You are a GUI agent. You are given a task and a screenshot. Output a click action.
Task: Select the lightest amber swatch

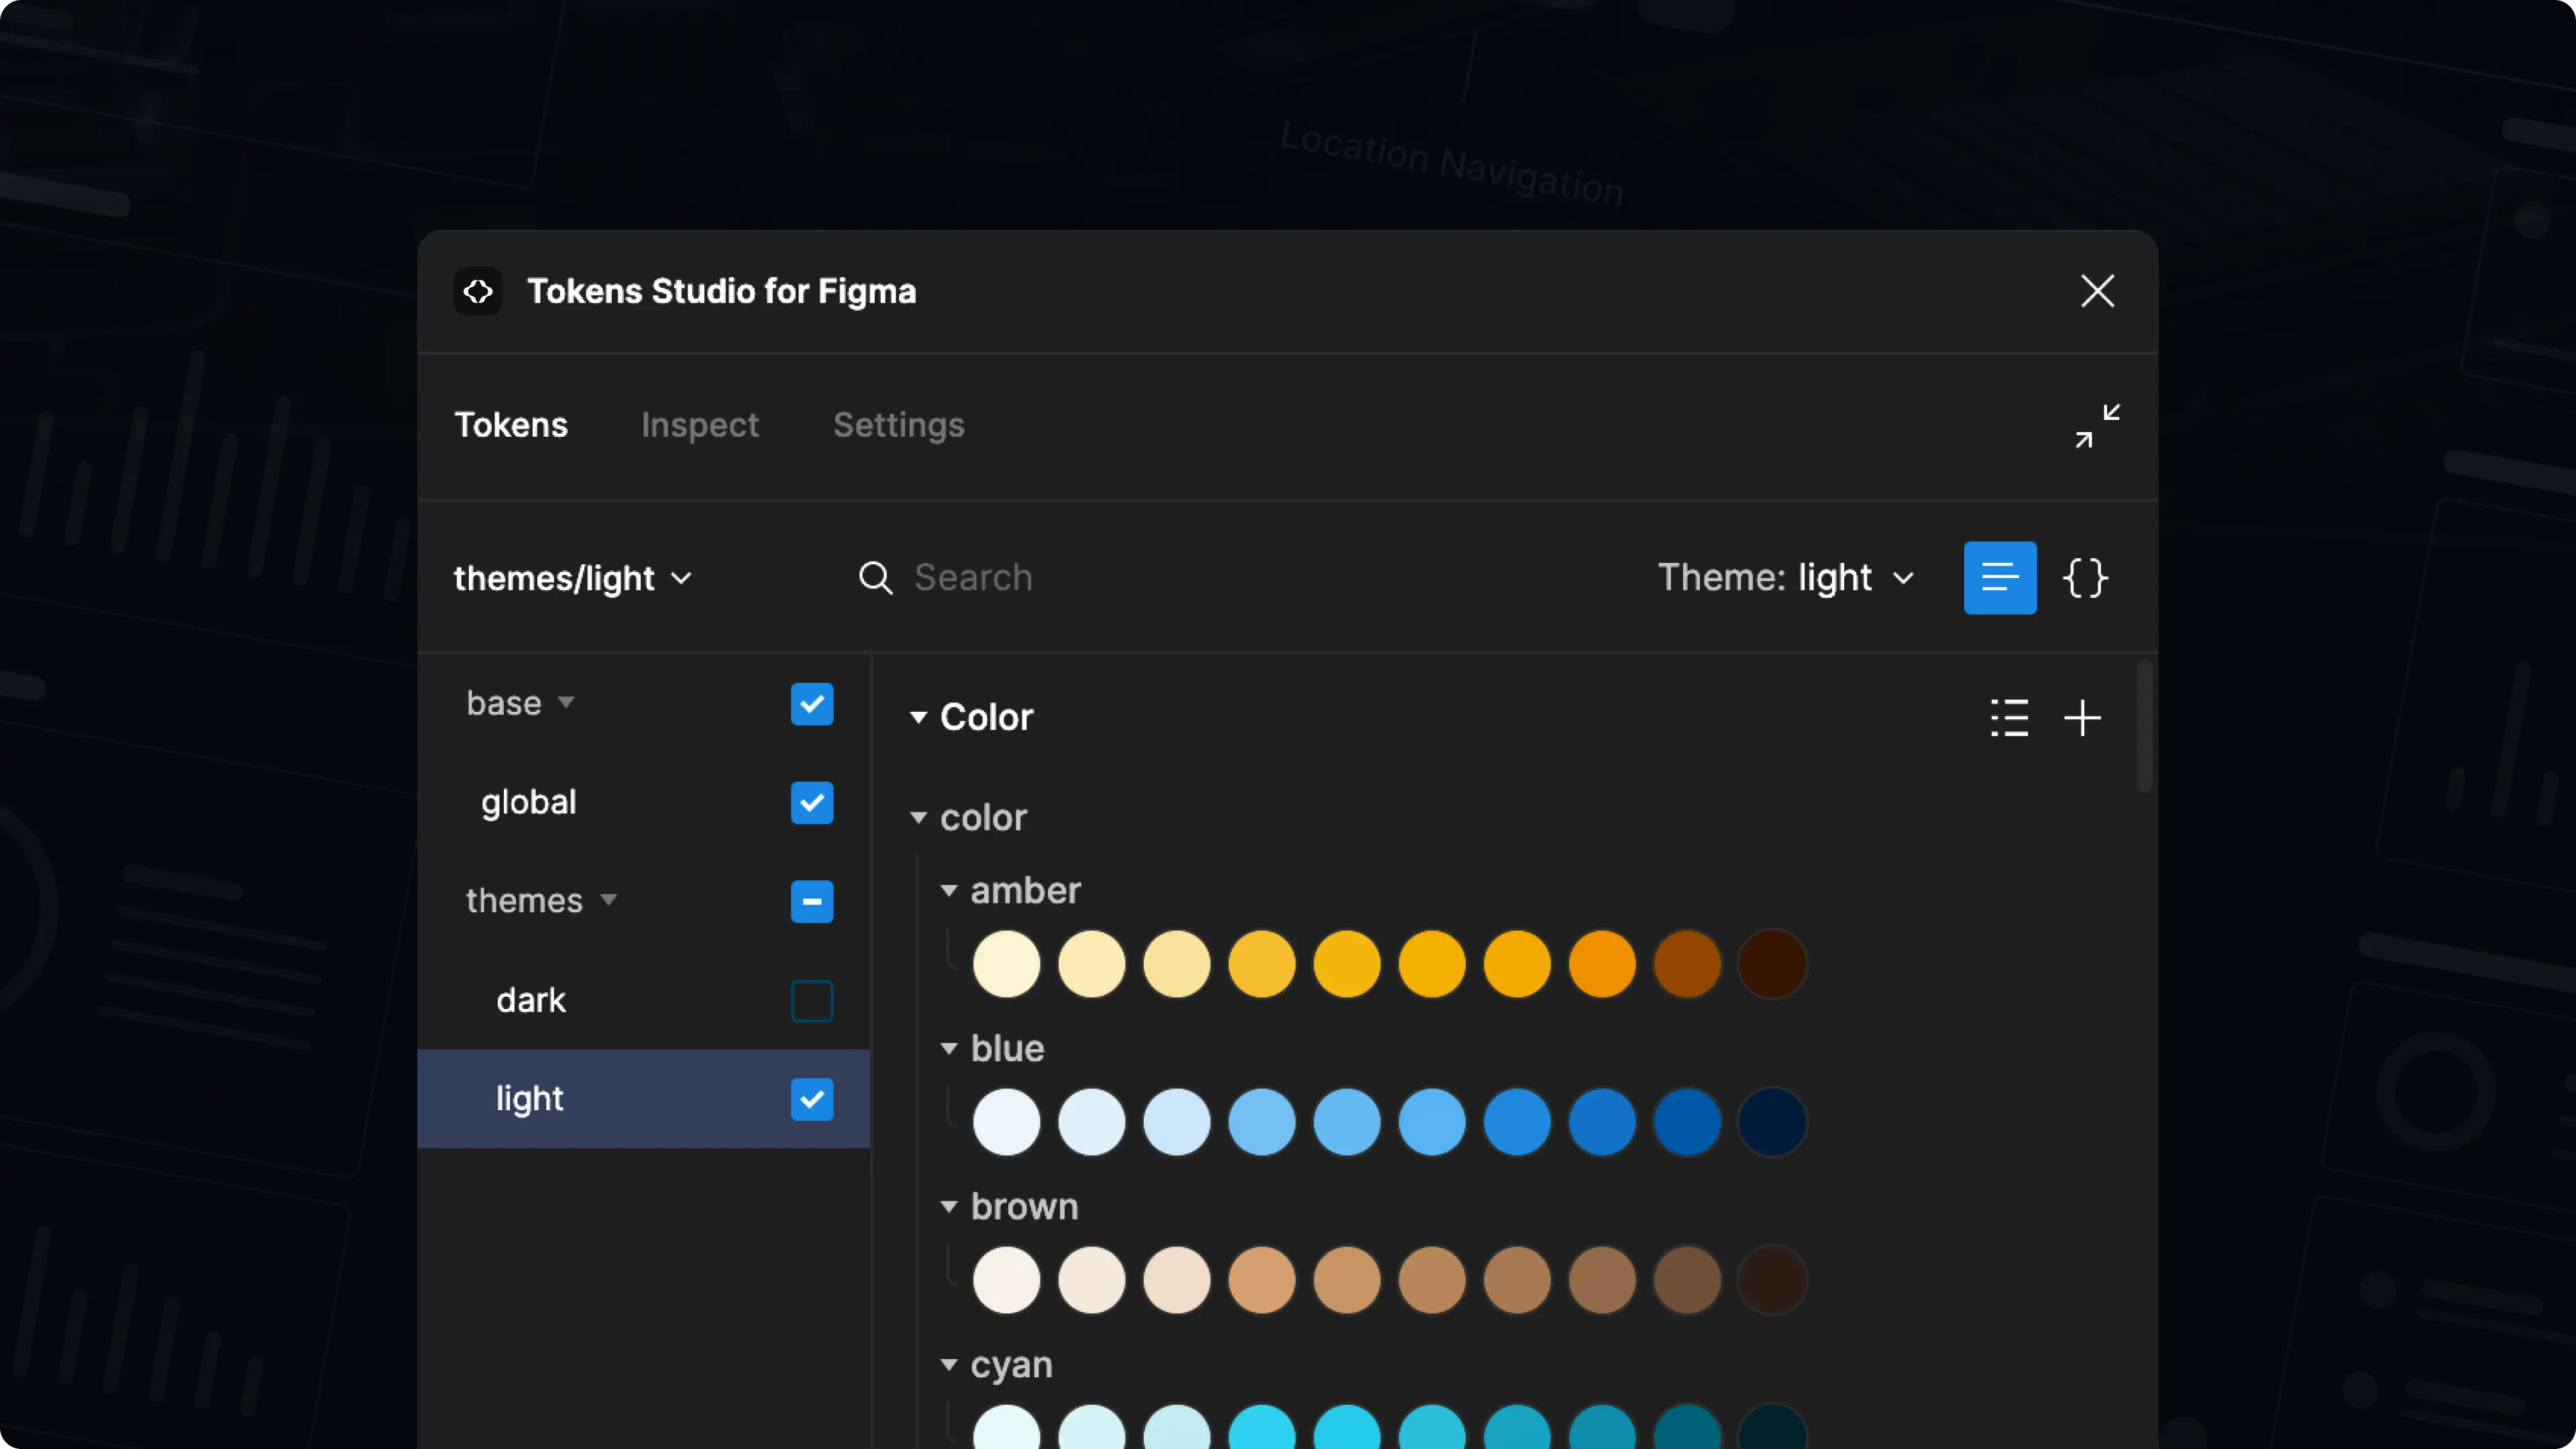[1006, 964]
